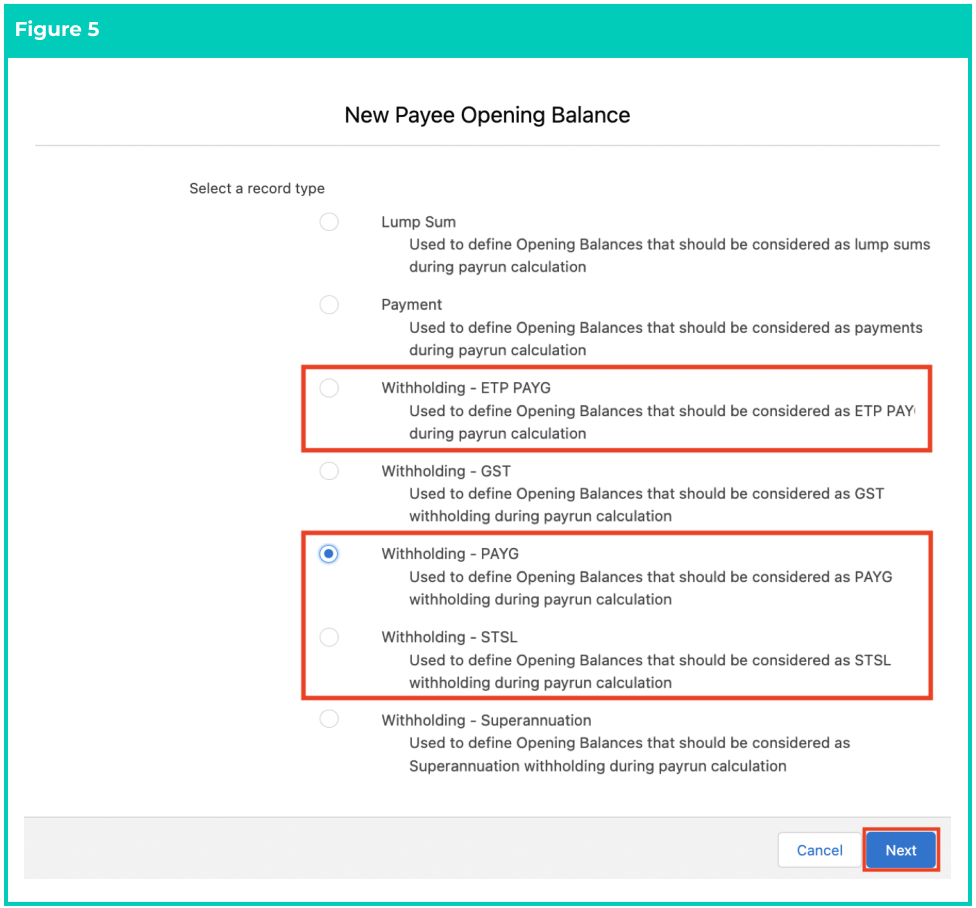The height and width of the screenshot is (908, 976).
Task: Choose Withholding - GST radio button
Action: coord(329,470)
